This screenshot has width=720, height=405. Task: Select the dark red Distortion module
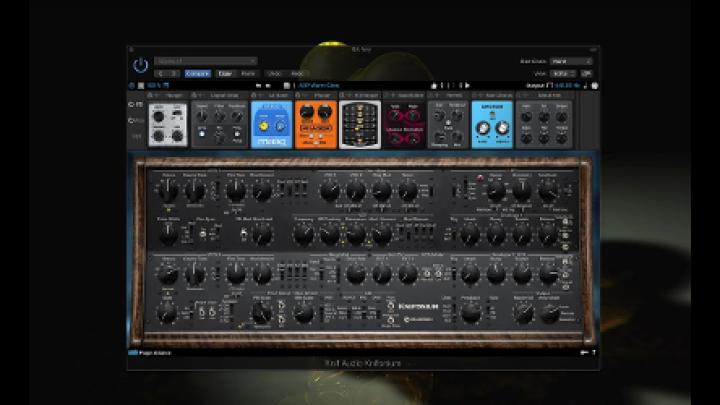[404, 124]
